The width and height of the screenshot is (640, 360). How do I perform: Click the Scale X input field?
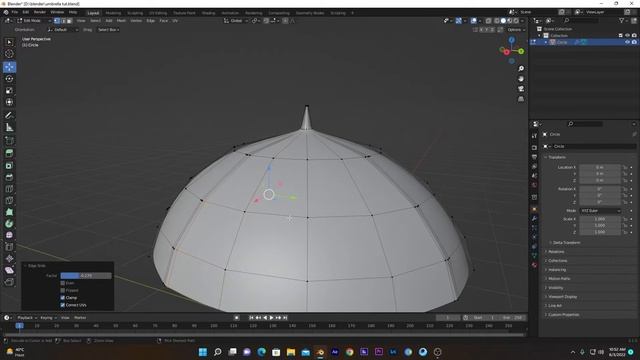coord(600,219)
